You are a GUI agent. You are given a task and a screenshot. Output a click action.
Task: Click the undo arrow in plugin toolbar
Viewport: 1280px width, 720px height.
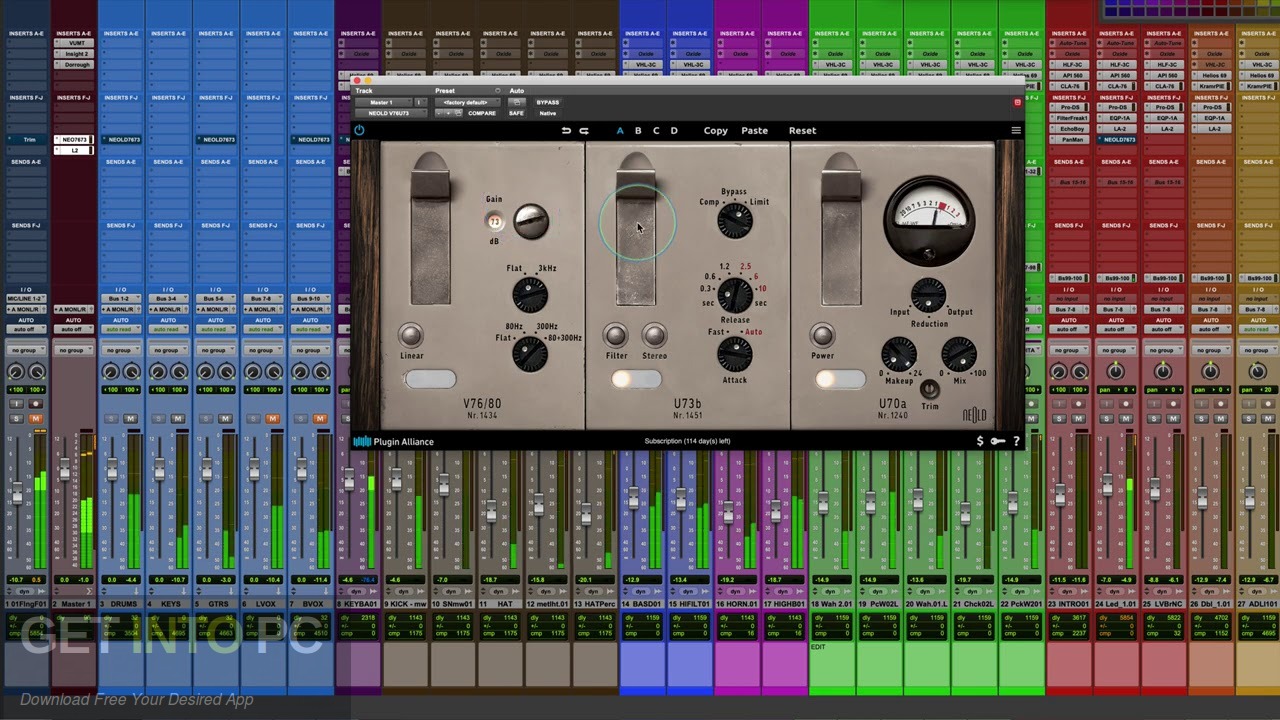(x=566, y=130)
